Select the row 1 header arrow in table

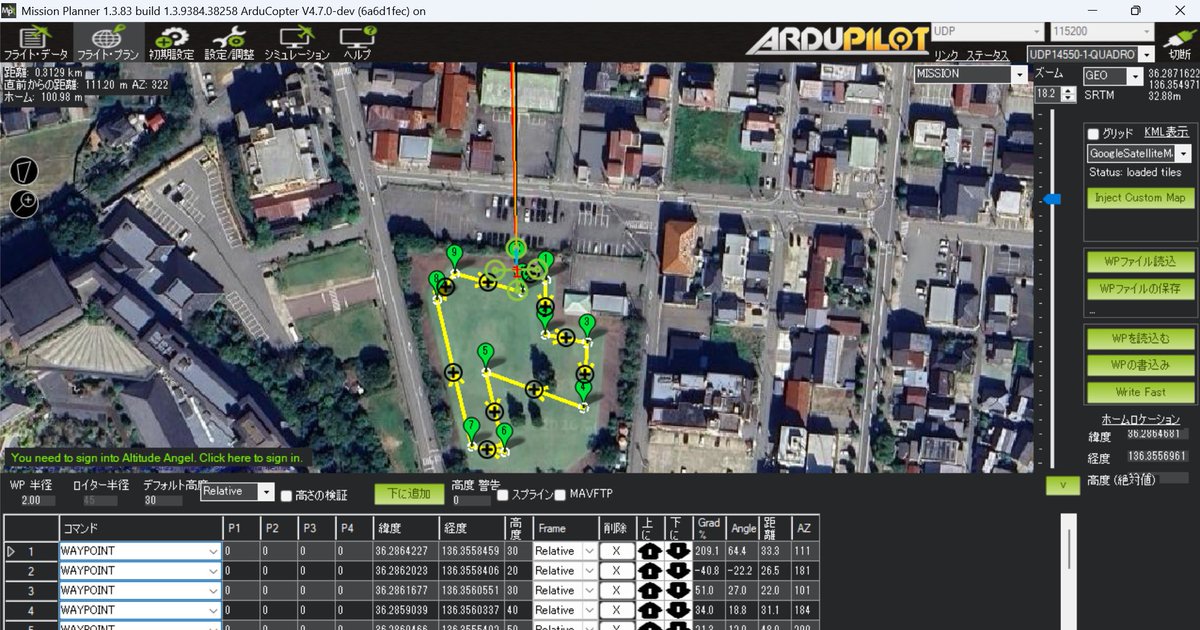pos(12,551)
